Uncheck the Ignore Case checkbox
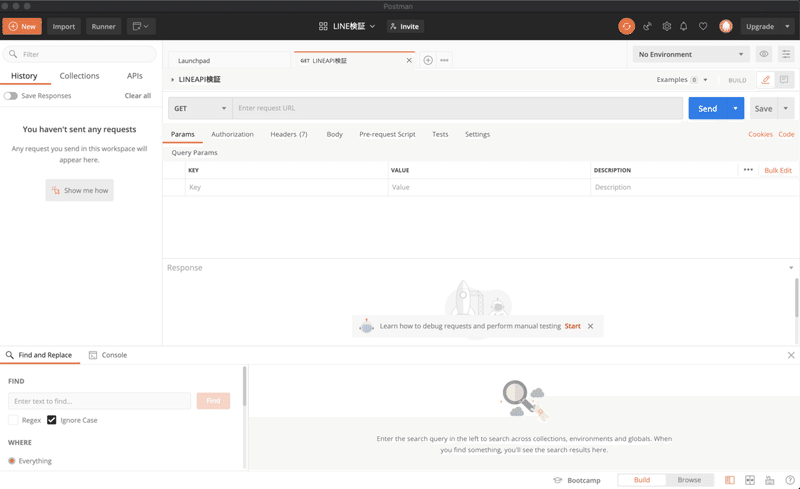Viewport: 800px width, 489px height. click(52, 420)
